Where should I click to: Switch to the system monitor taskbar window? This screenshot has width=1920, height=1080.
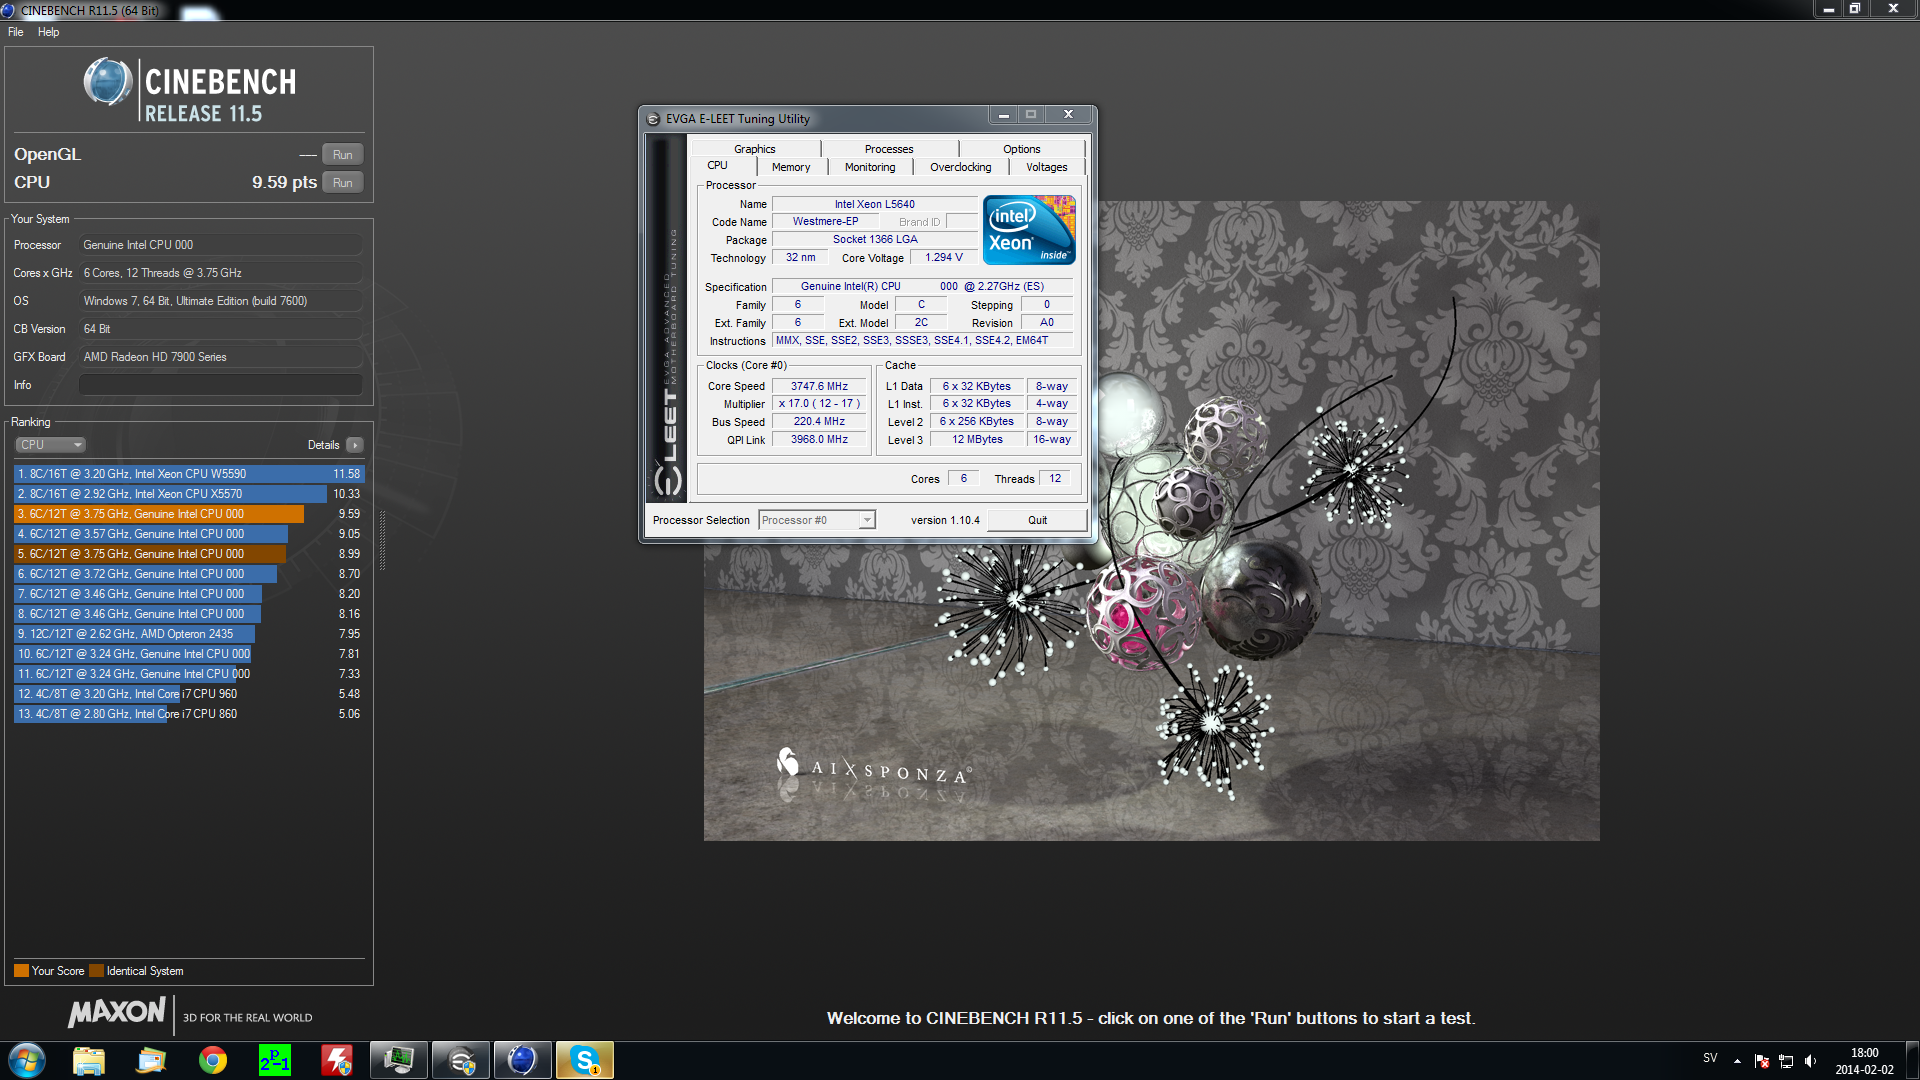(399, 1060)
